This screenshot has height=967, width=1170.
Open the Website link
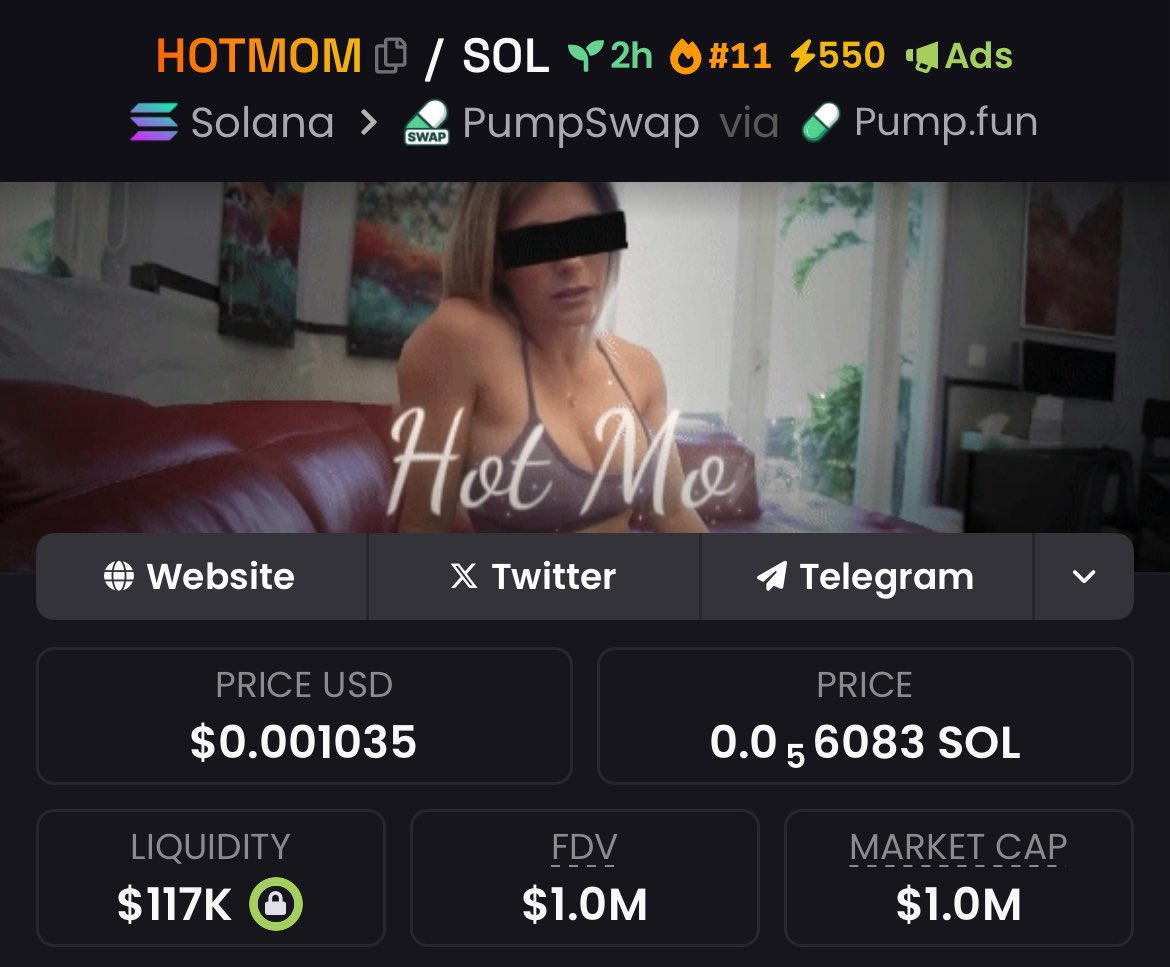pos(201,576)
